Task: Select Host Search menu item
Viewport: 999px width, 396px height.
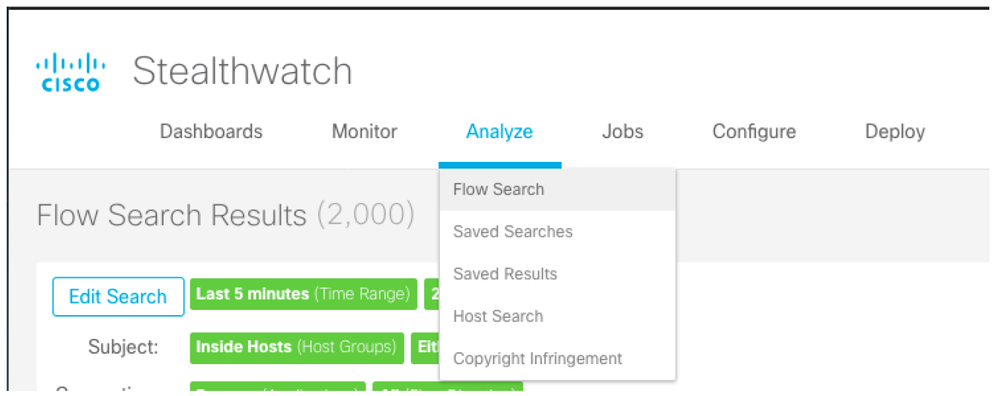Action: 557,316
